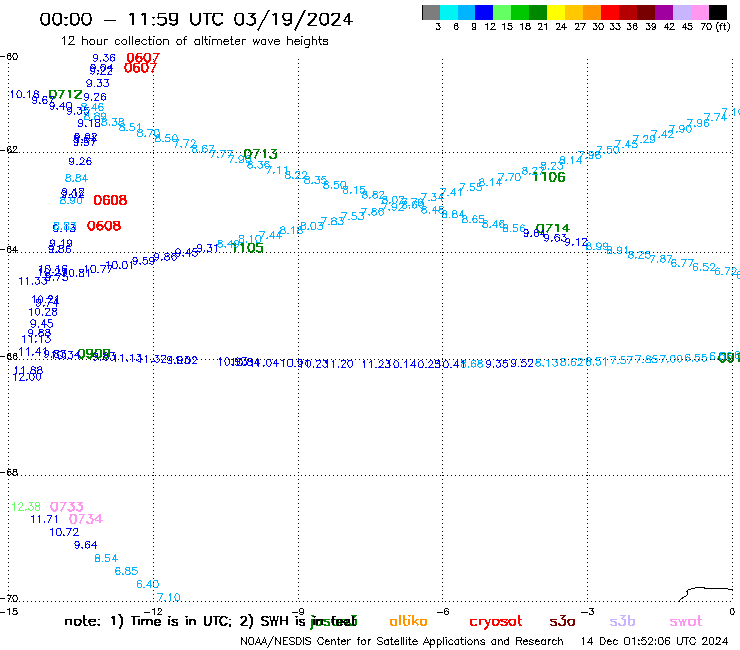Image resolution: width=740 pixels, height=650 pixels.
Task: Click the '70 (ft)' label of the color scale
Action: click(x=715, y=26)
